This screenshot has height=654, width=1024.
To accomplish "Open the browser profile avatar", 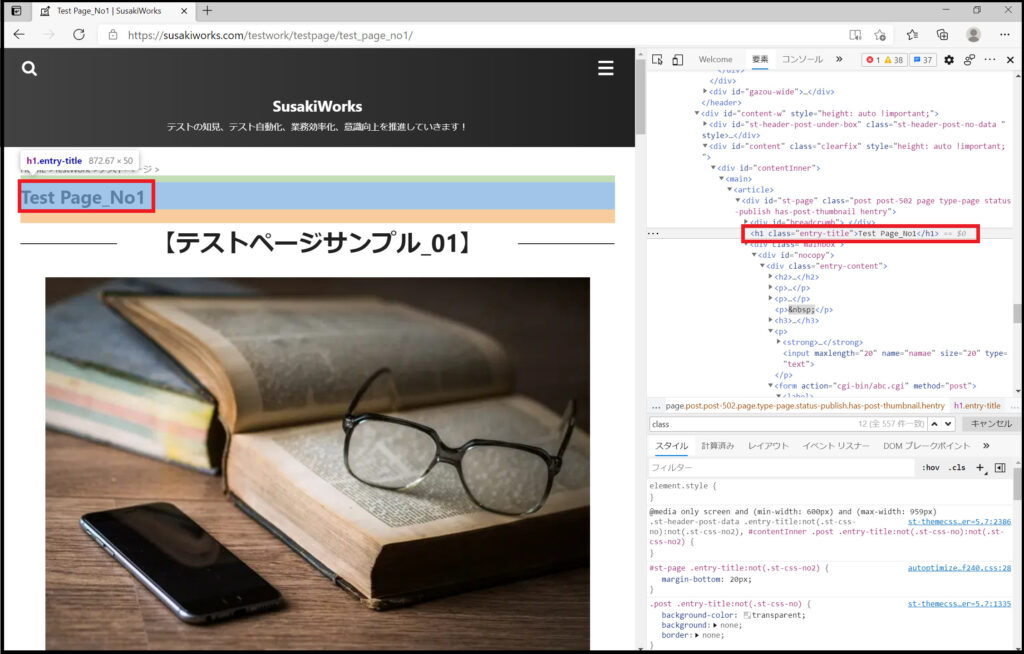I will click(973, 35).
